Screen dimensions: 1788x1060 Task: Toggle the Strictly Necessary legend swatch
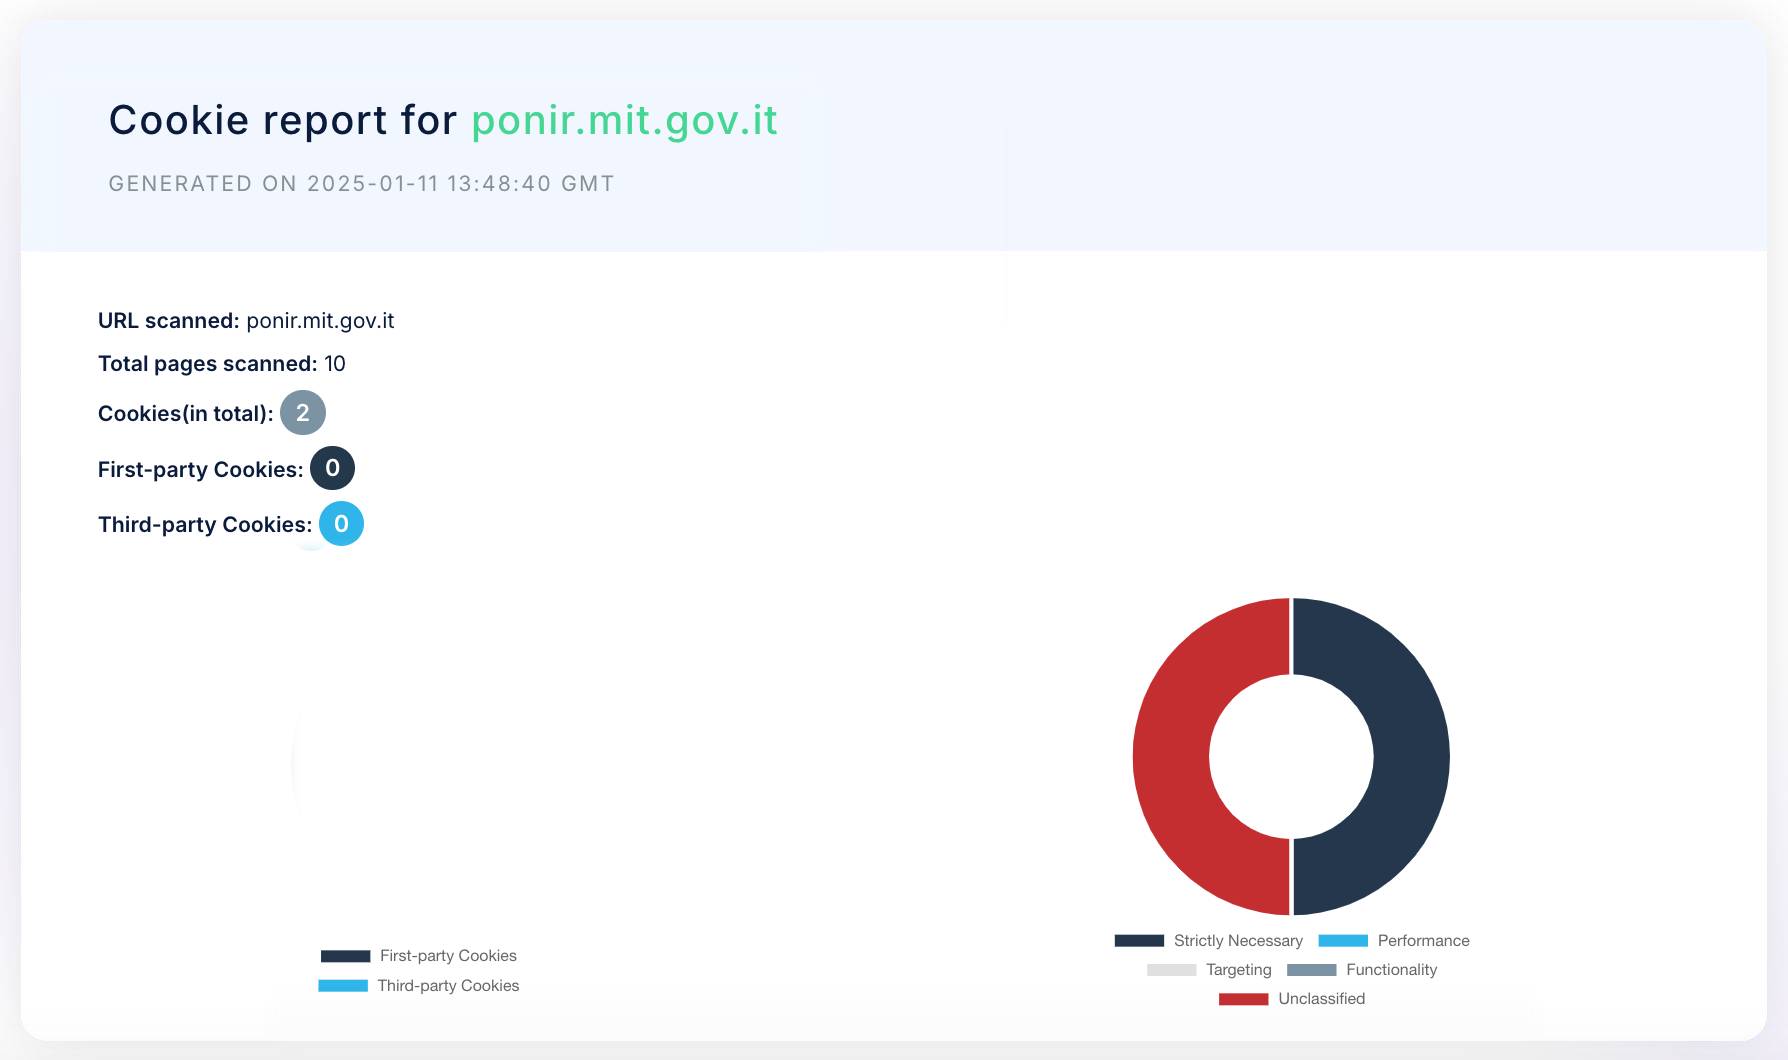(x=1139, y=941)
